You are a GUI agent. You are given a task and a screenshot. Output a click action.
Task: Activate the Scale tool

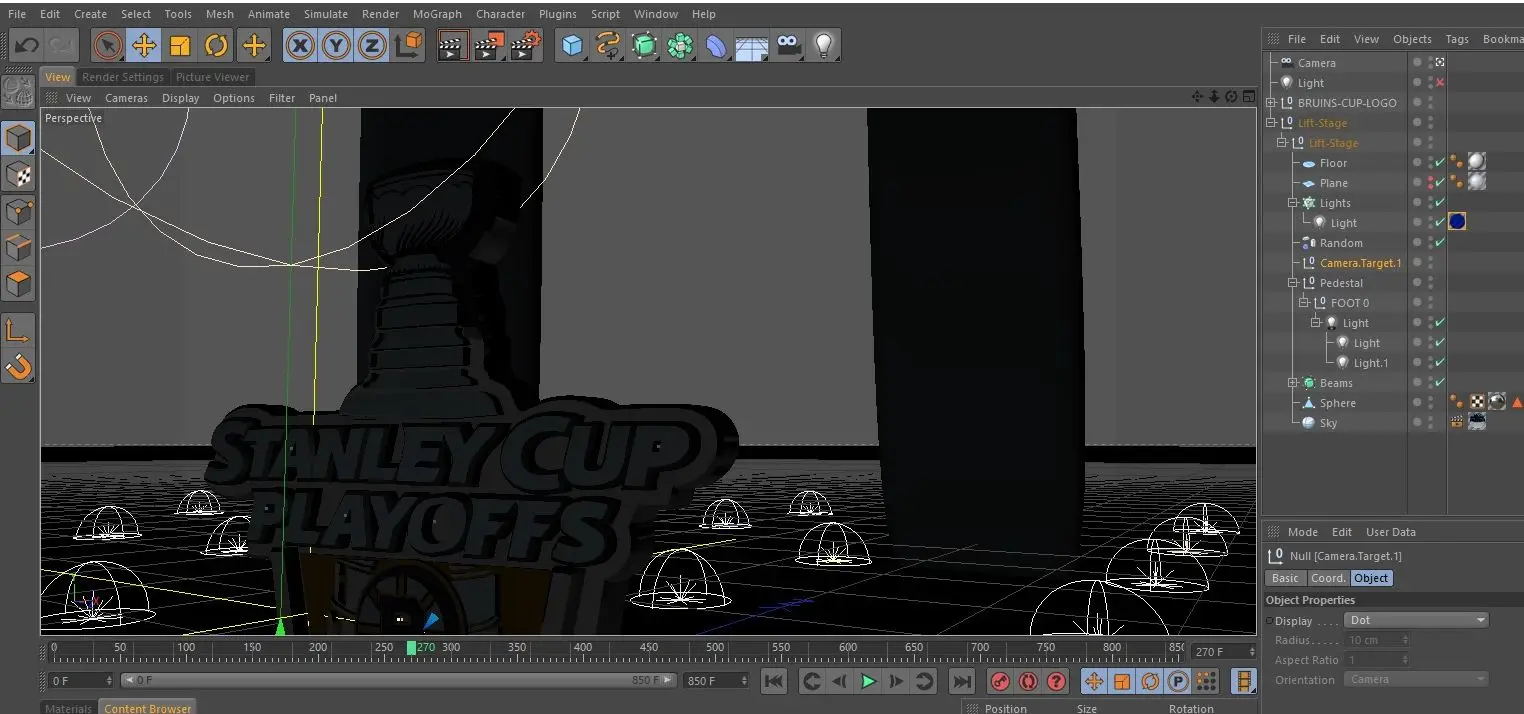tap(180, 45)
